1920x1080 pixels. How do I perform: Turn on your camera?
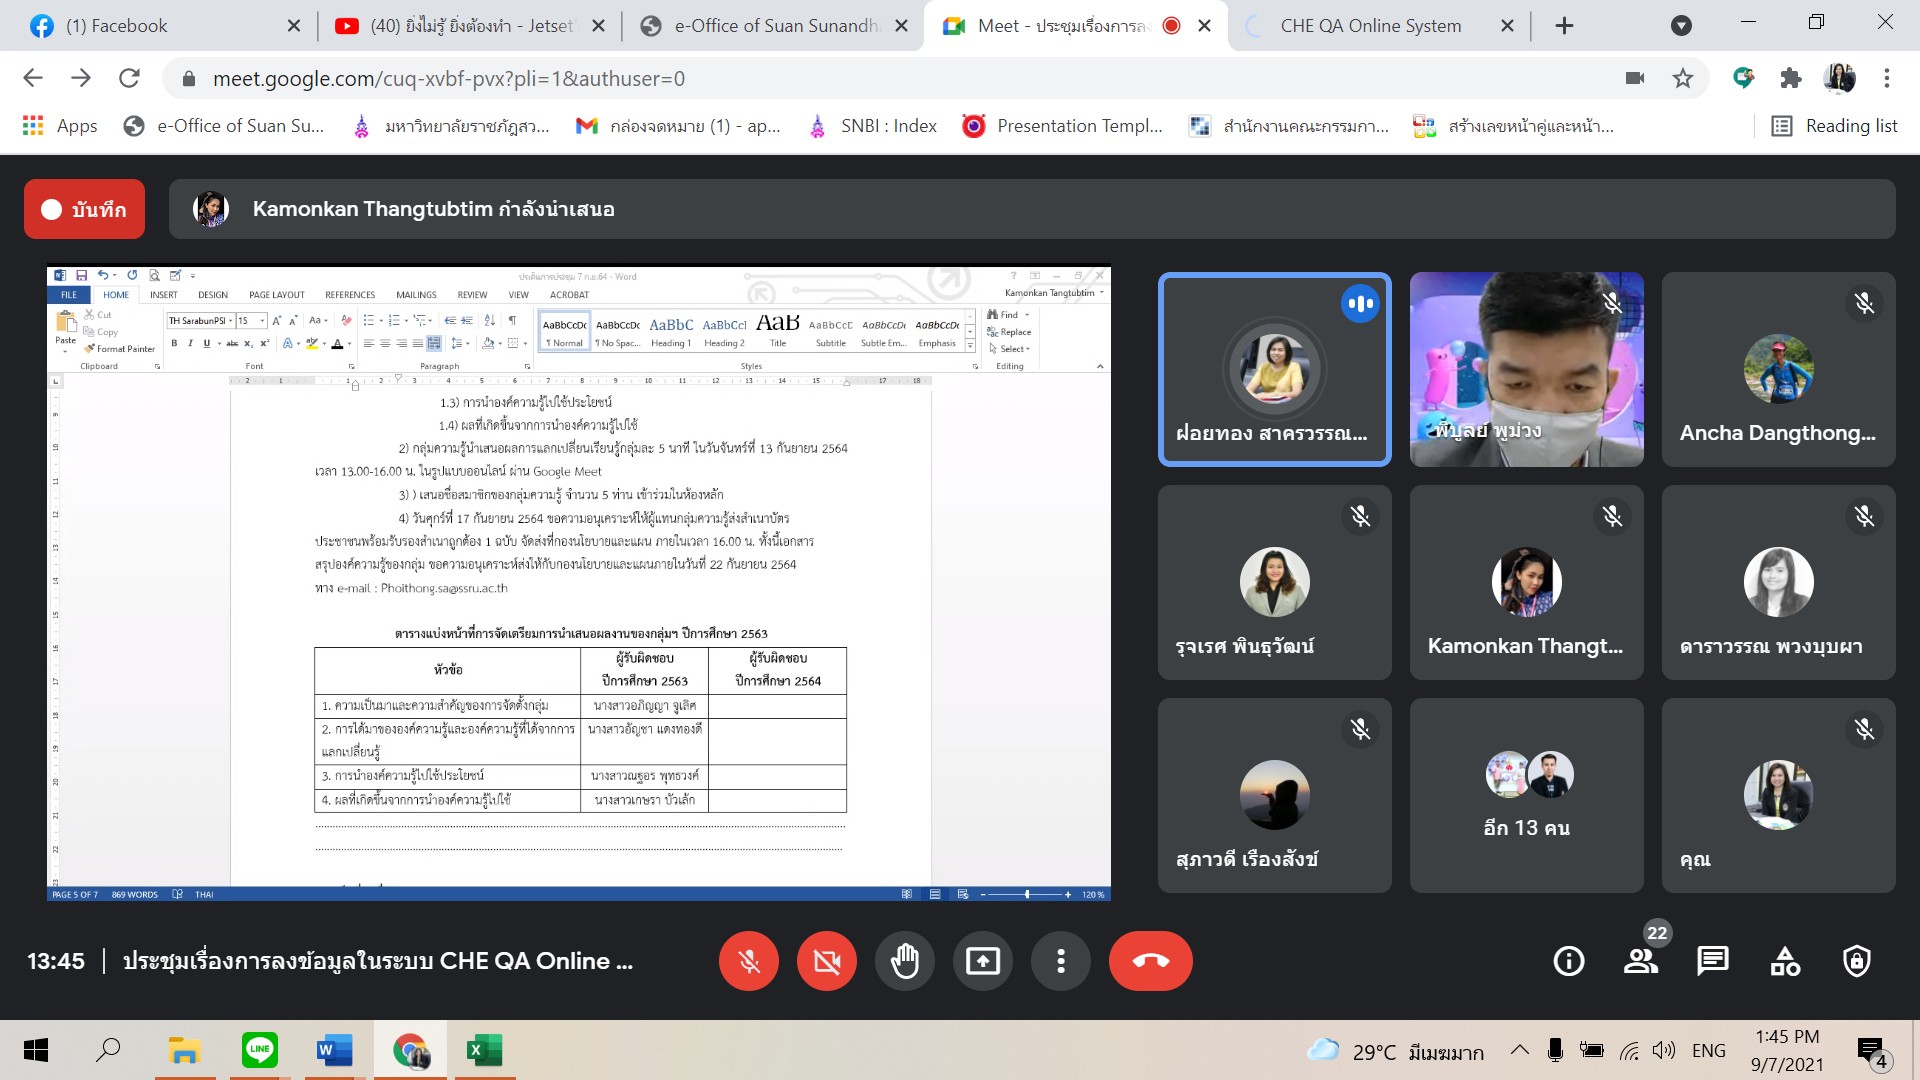(826, 961)
